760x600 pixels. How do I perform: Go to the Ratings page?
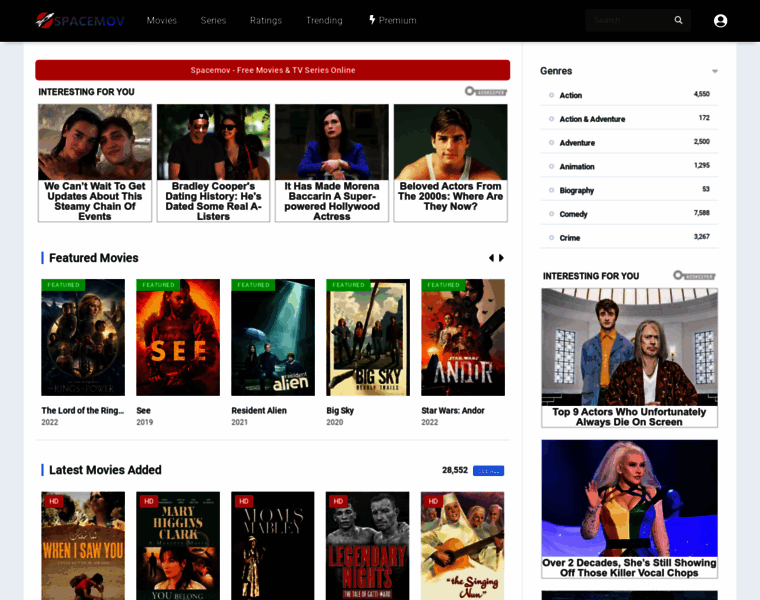coord(266,20)
